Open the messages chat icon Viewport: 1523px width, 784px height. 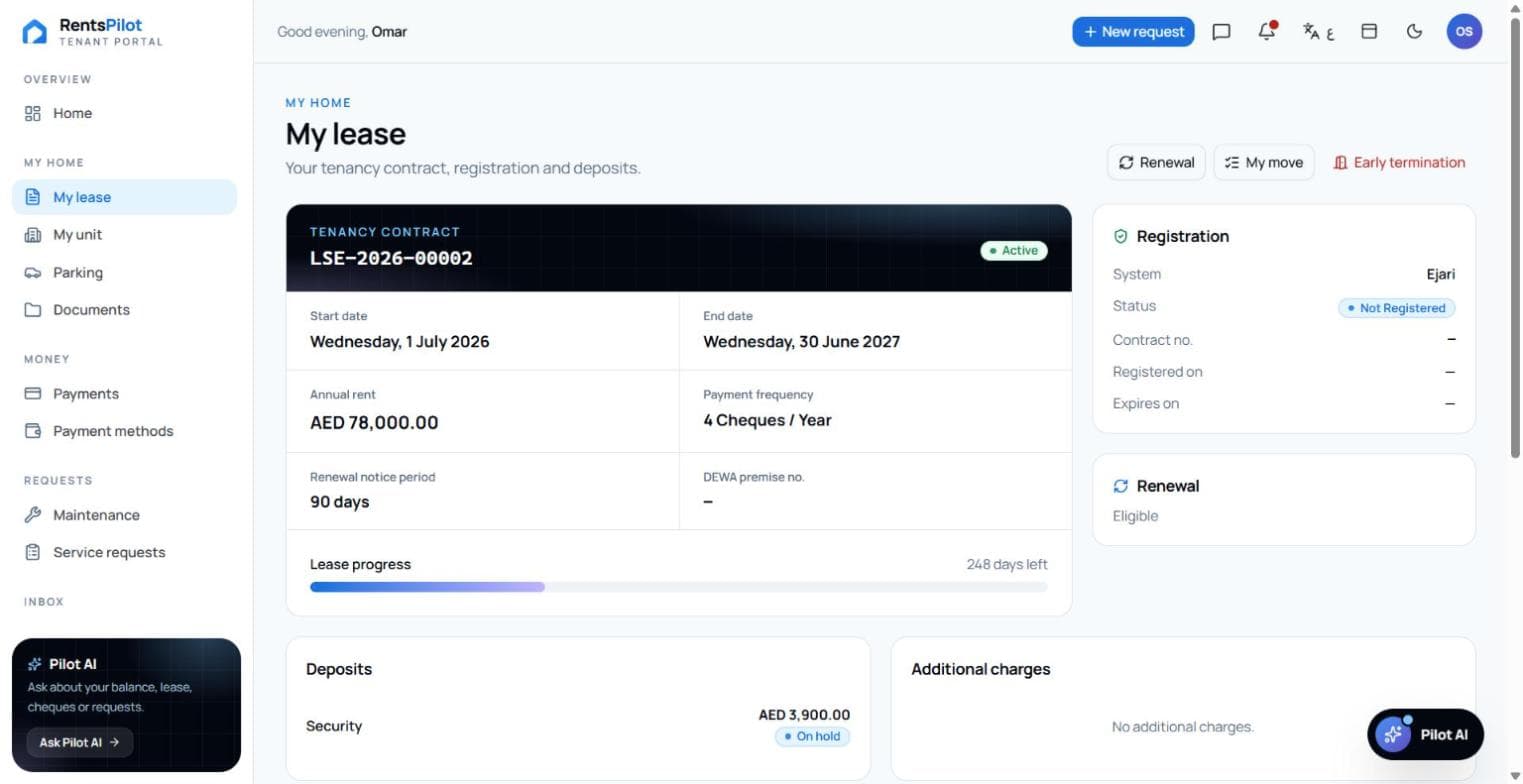click(1221, 31)
